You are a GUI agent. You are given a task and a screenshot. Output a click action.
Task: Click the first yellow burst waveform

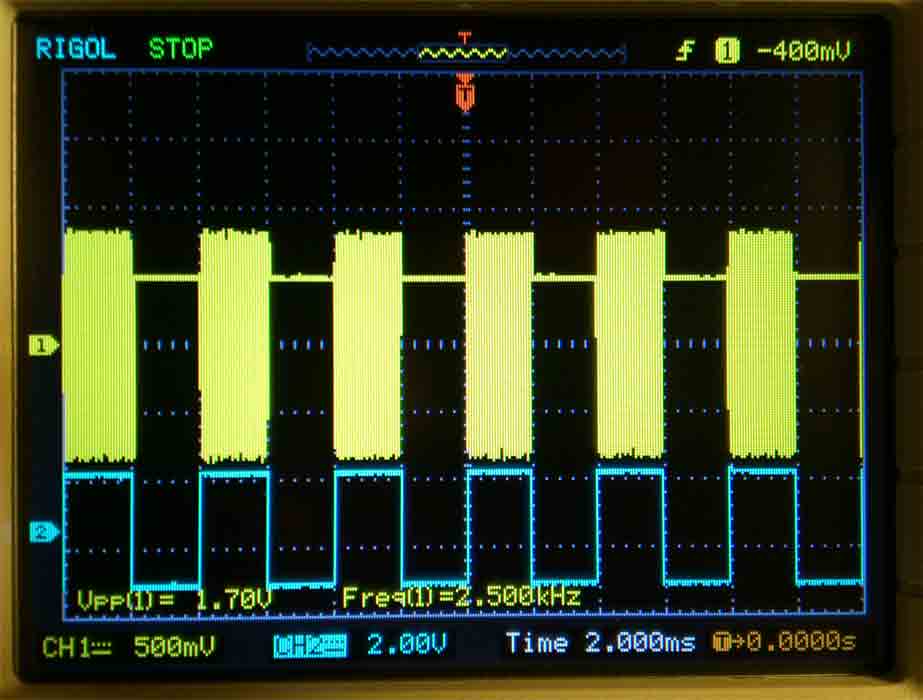point(98,345)
